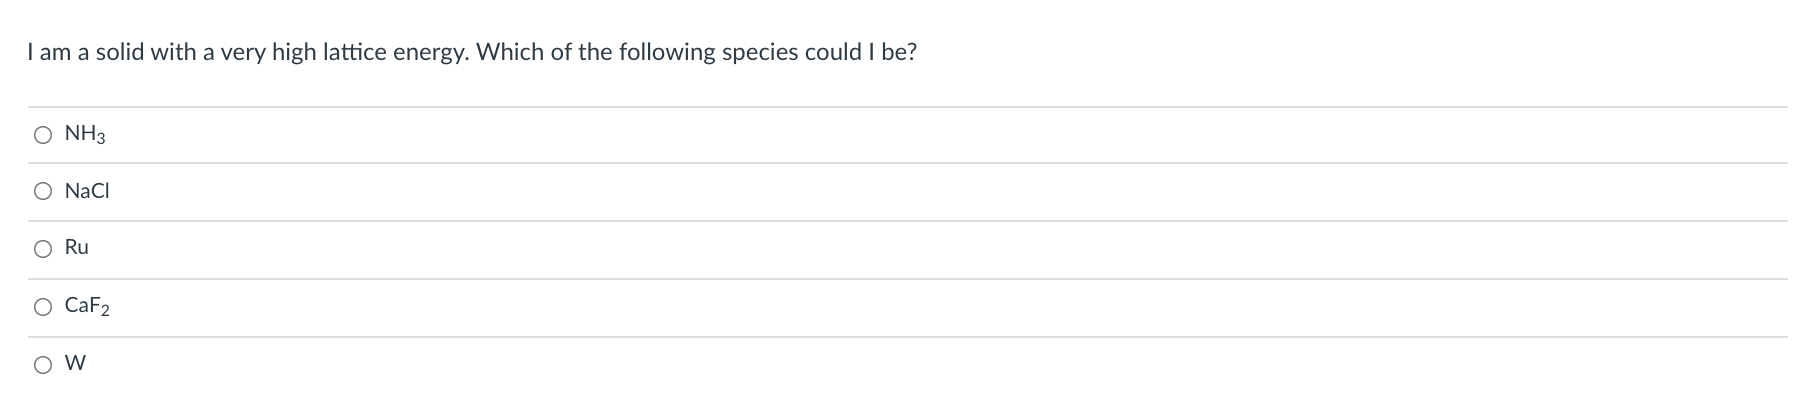Screen dimensions: 1805x406
Task: Click the W answer label text
Action: point(75,364)
